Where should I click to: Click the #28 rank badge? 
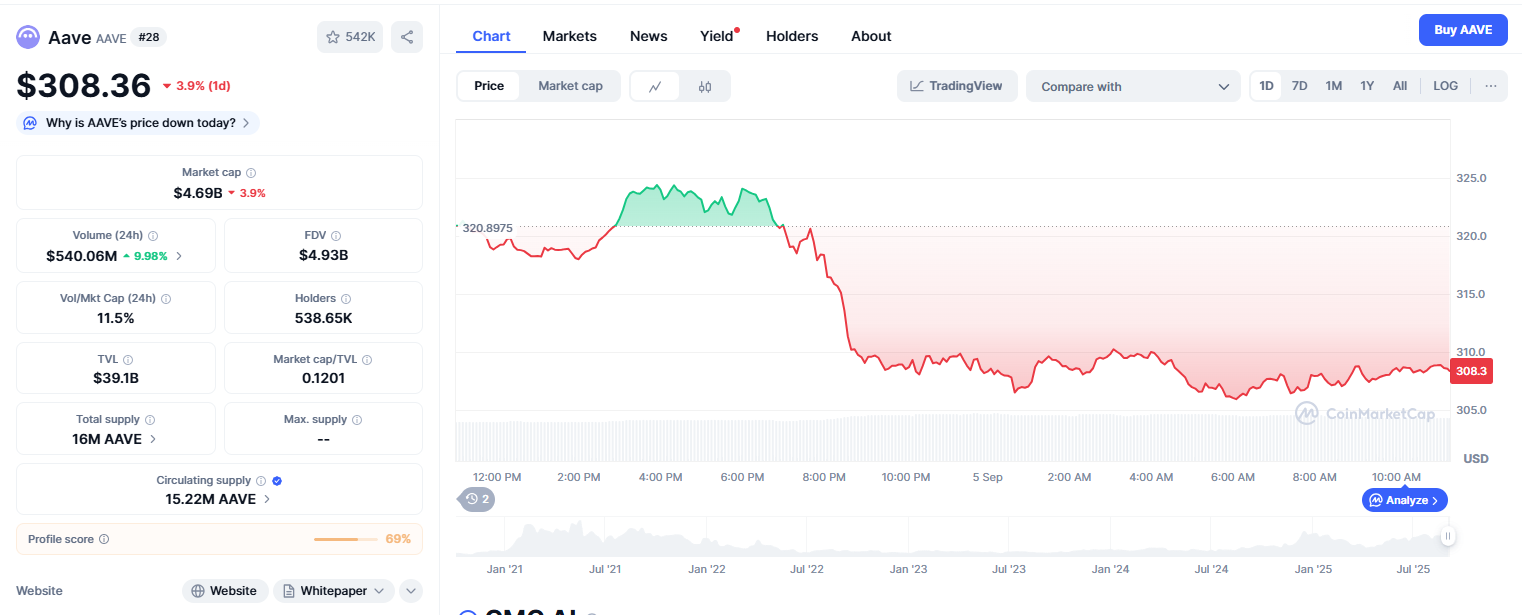click(x=149, y=37)
